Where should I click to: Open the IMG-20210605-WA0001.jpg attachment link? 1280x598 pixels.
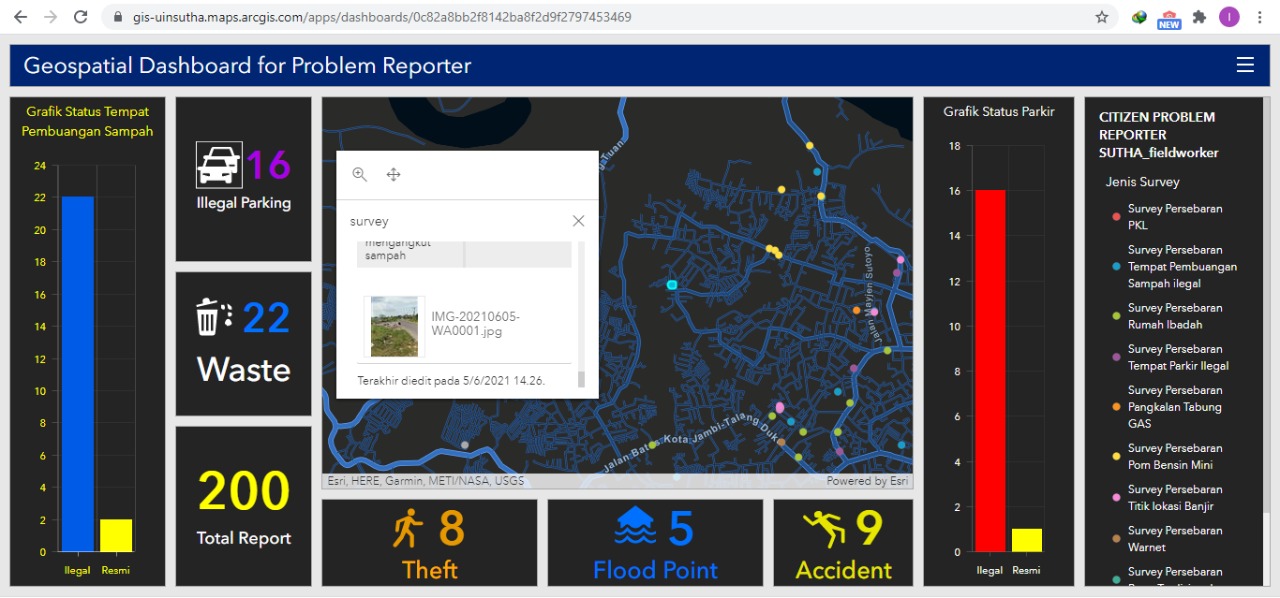coord(475,324)
